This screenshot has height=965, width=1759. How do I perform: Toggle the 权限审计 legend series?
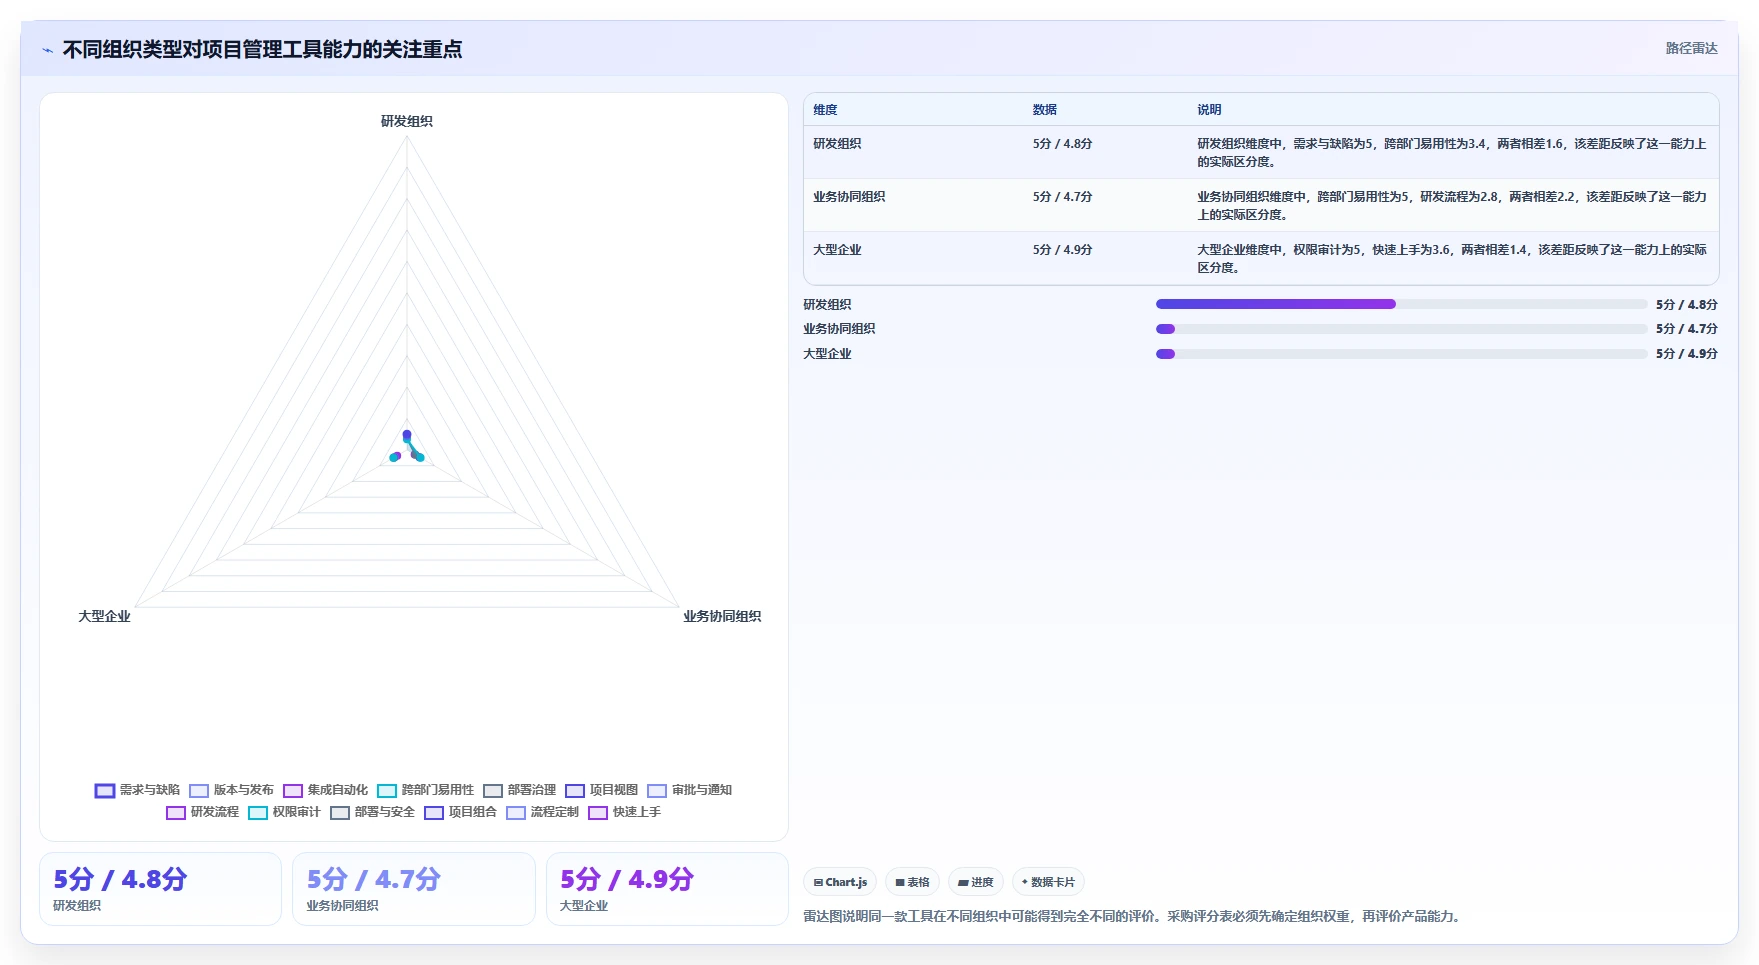284,812
